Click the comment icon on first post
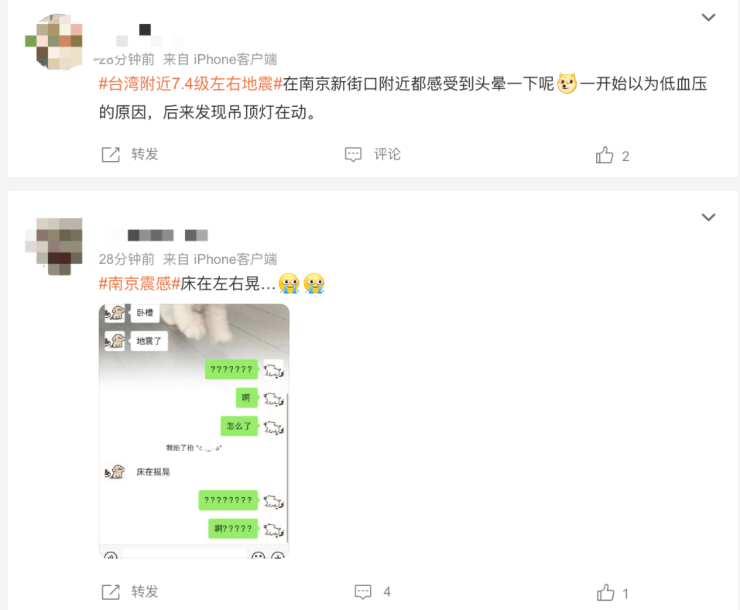 (353, 154)
